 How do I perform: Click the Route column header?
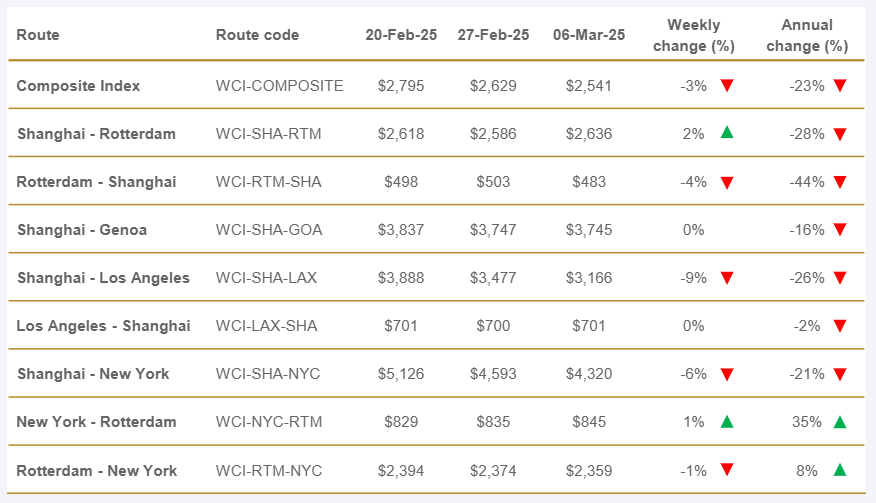(38, 35)
